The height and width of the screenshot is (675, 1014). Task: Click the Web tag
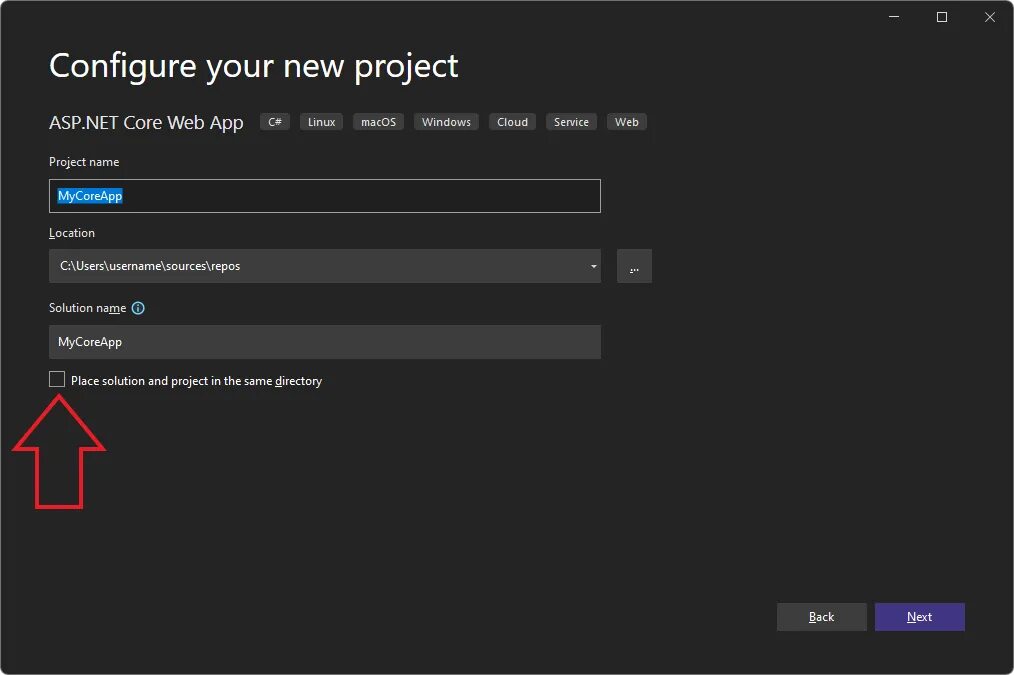(627, 122)
